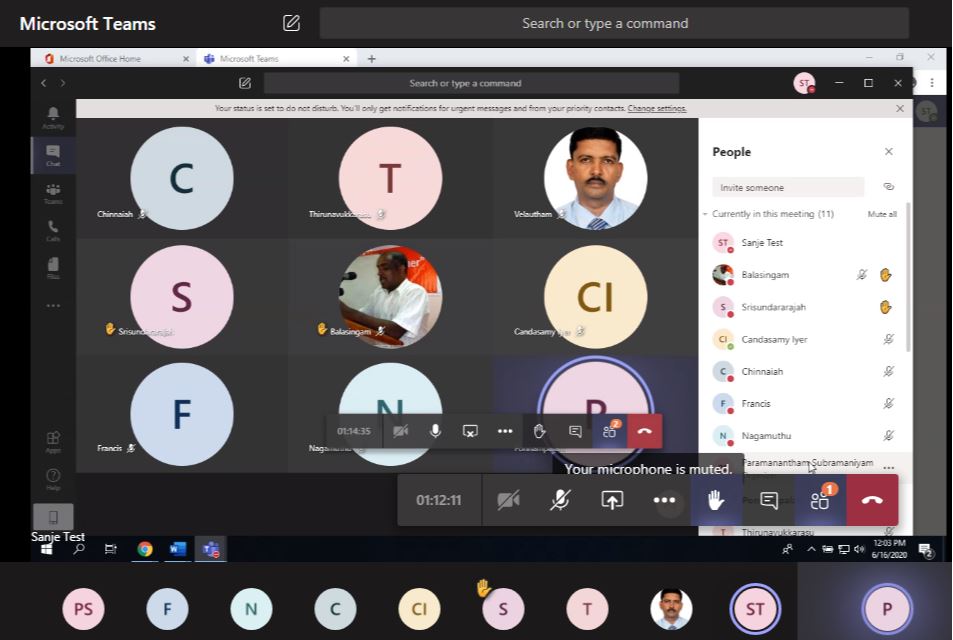Open more apps ellipsis in shared Teams sidebar

pos(53,306)
